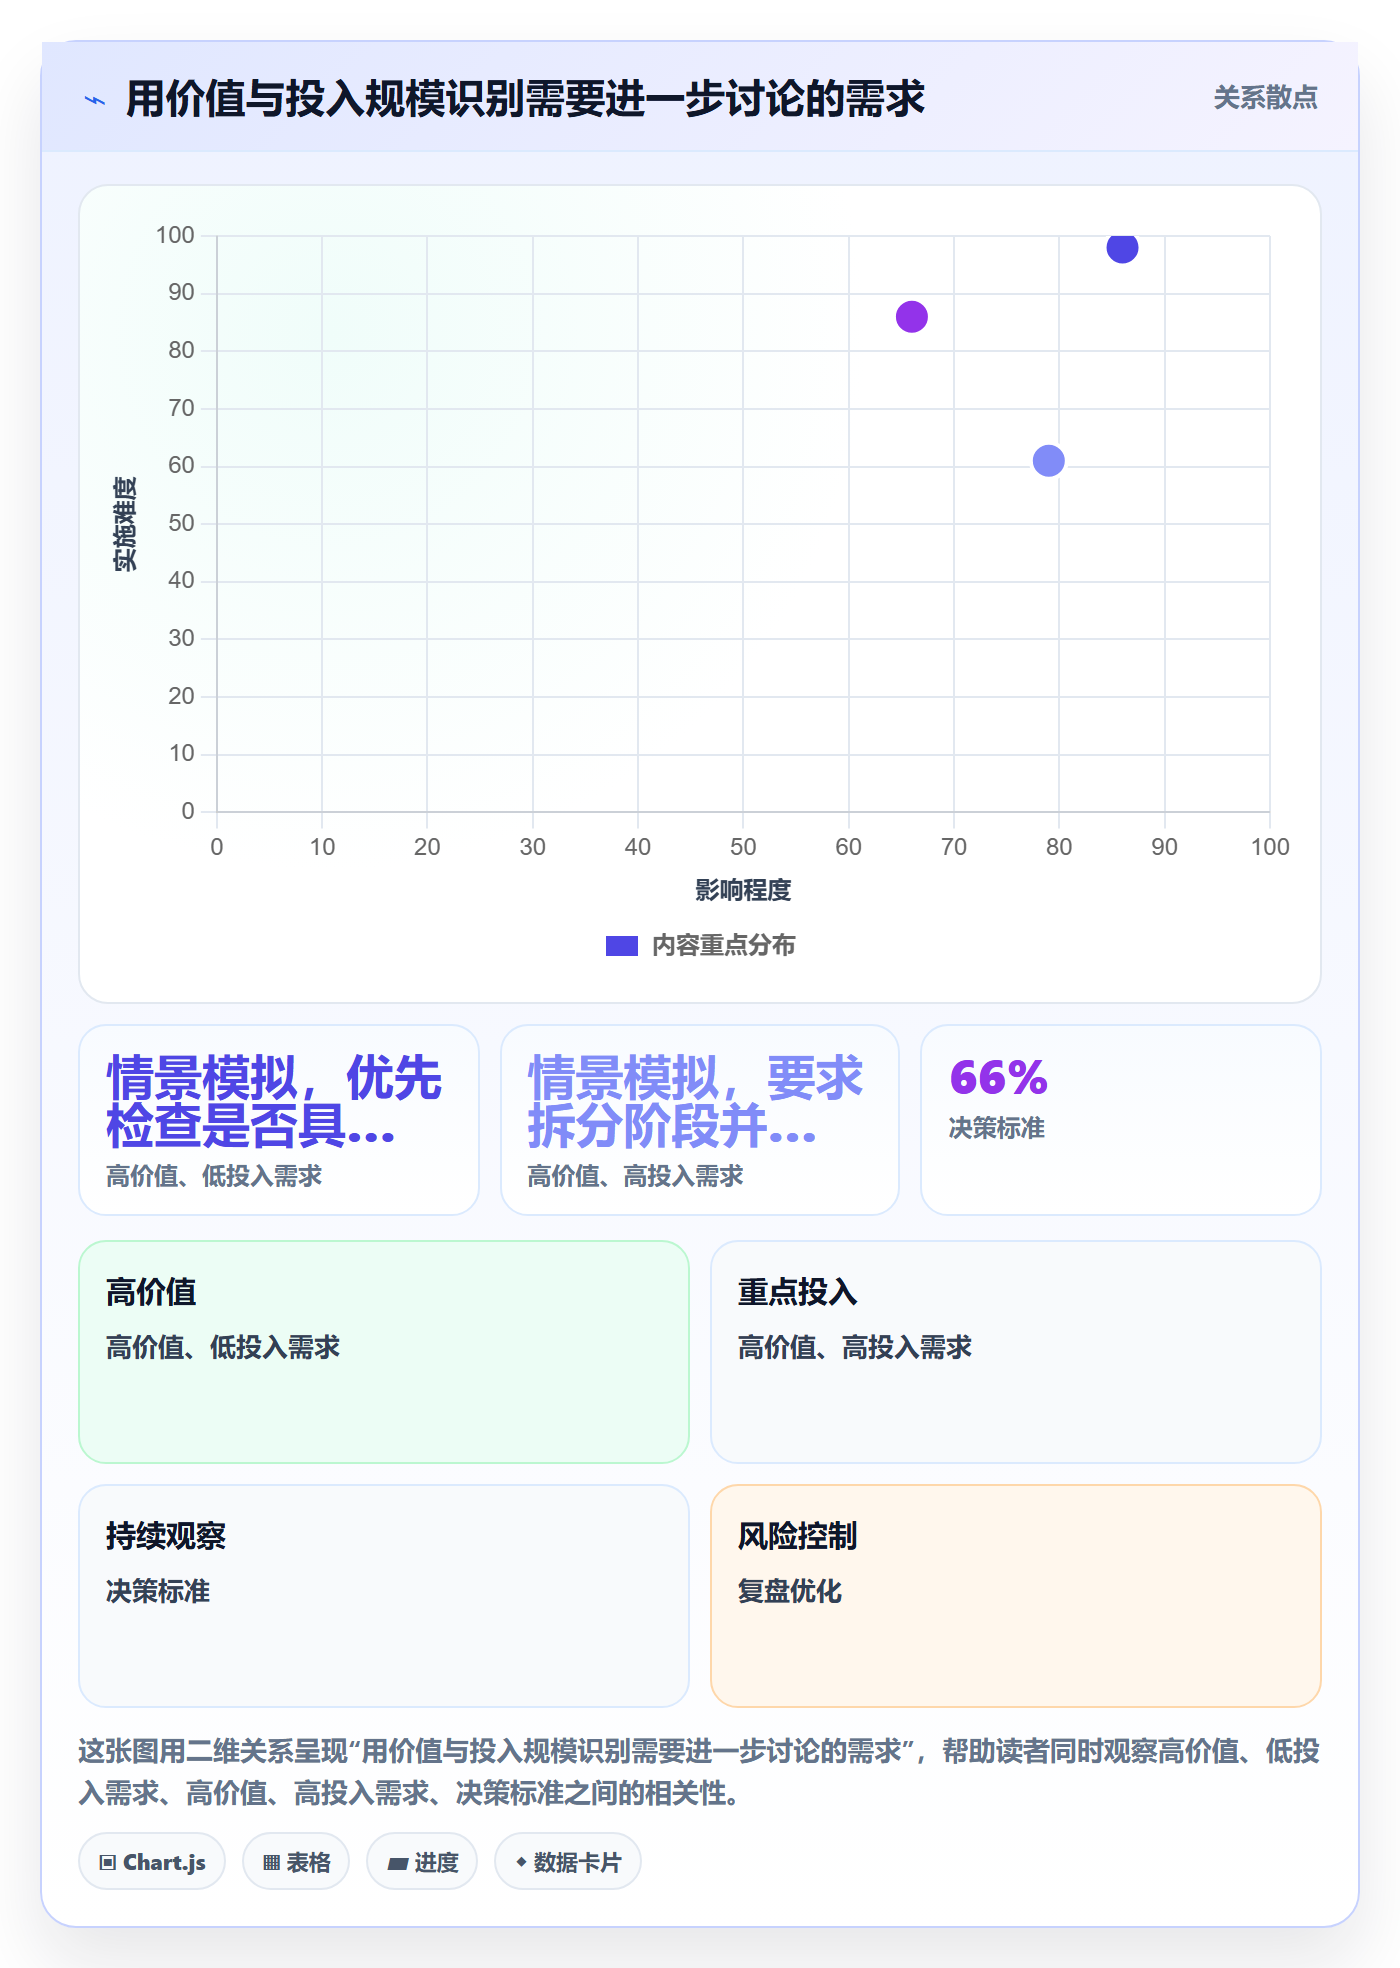
Task: Select the dark blue scatter point near 86
Action: [1122, 247]
